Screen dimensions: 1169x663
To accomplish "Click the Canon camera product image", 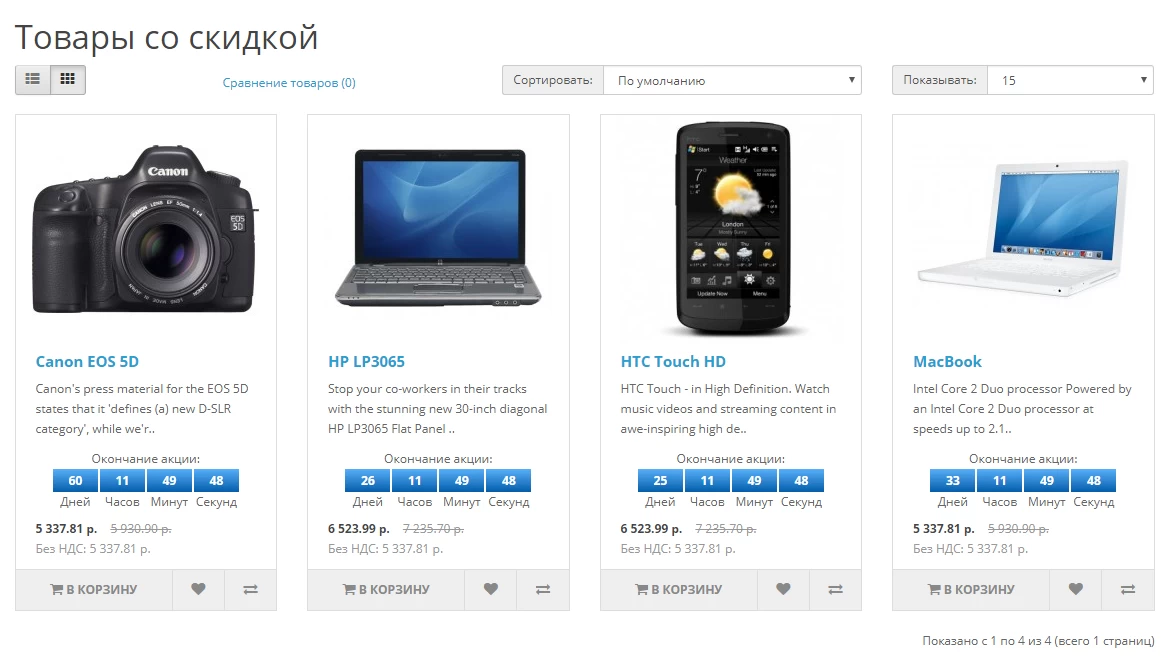I will 146,229.
